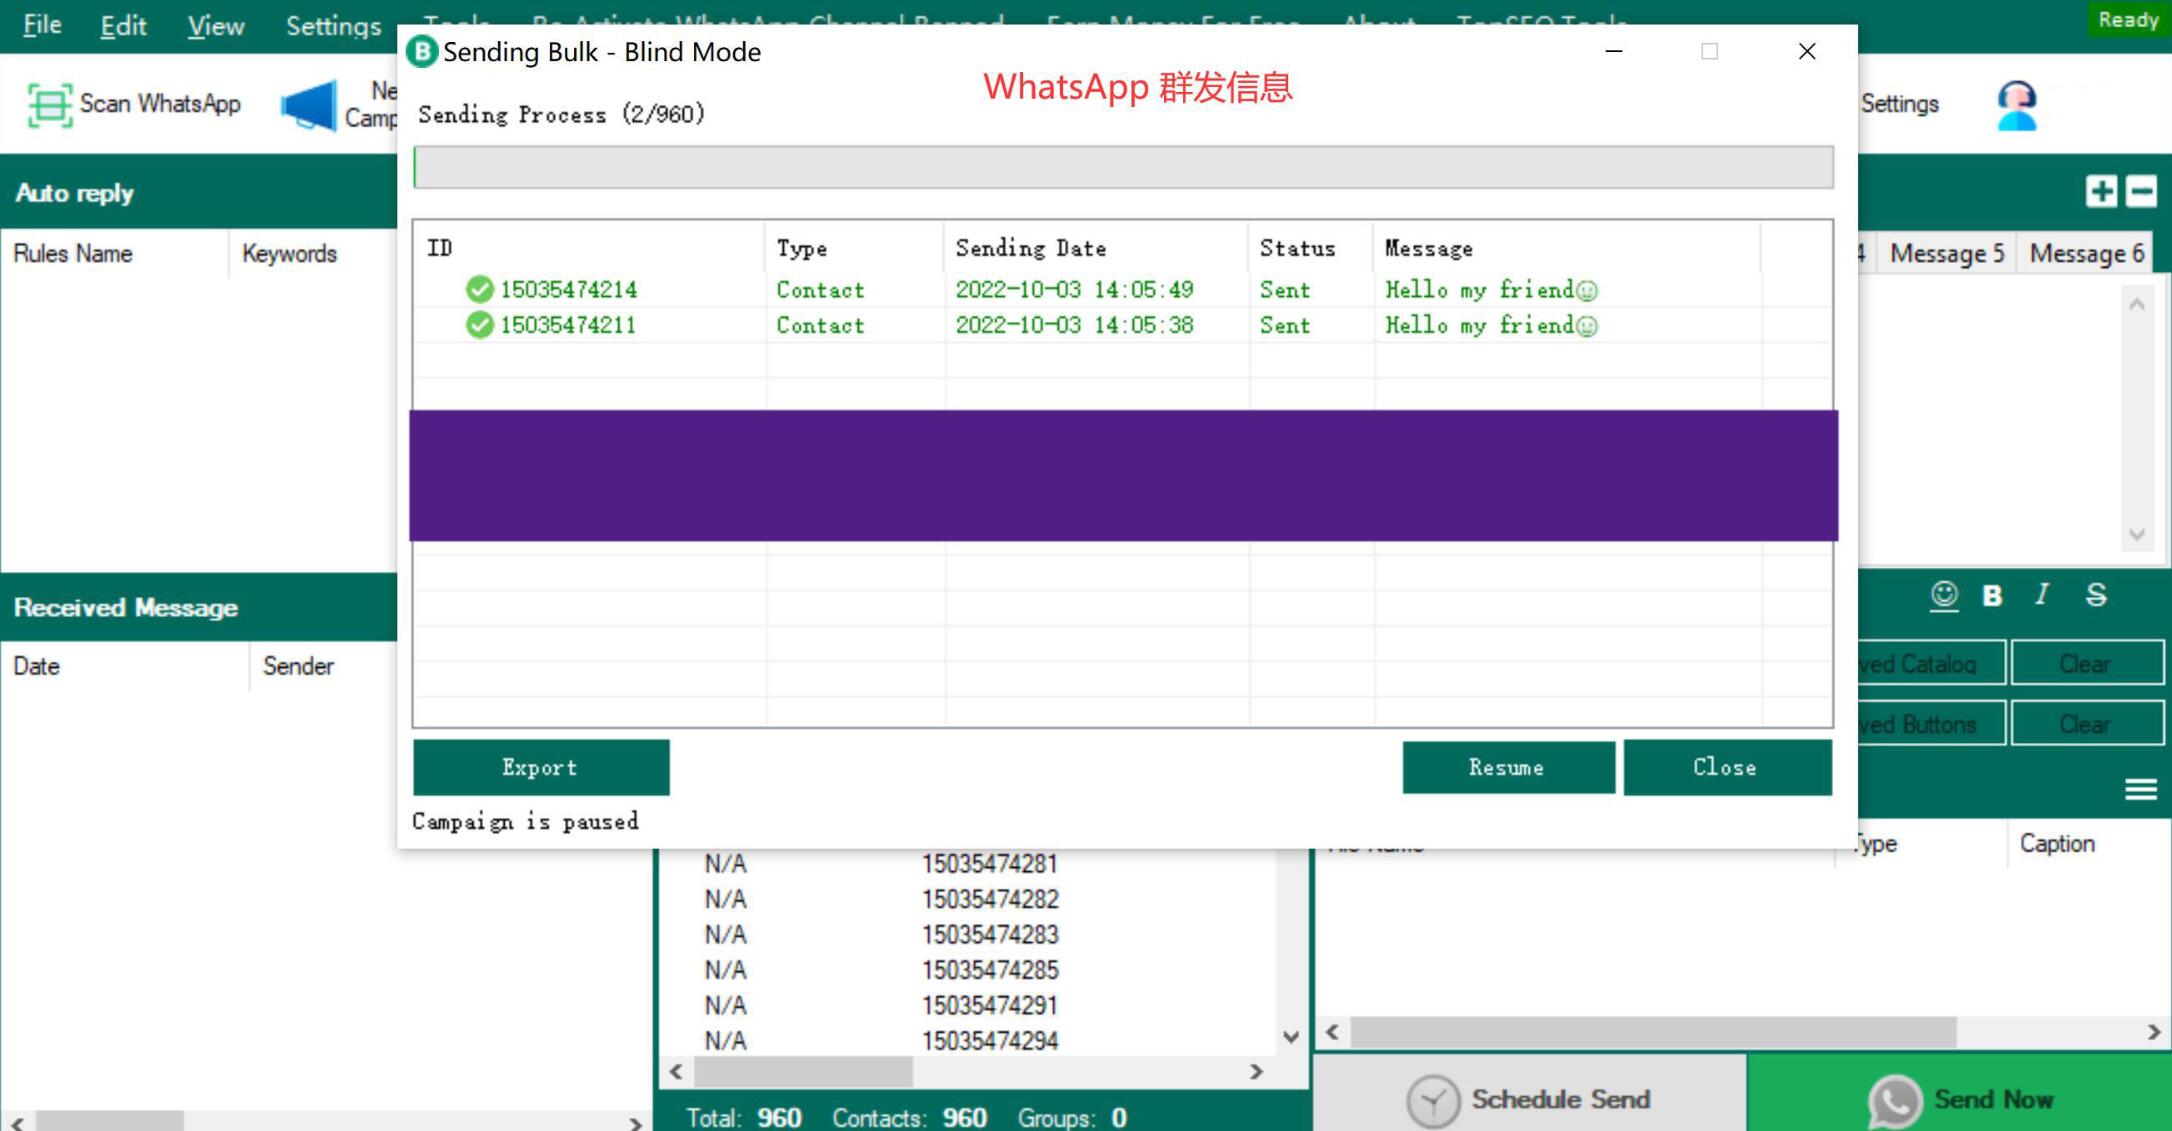Open the Saved Catalog button
This screenshot has width=2172, height=1131.
(x=1932, y=664)
